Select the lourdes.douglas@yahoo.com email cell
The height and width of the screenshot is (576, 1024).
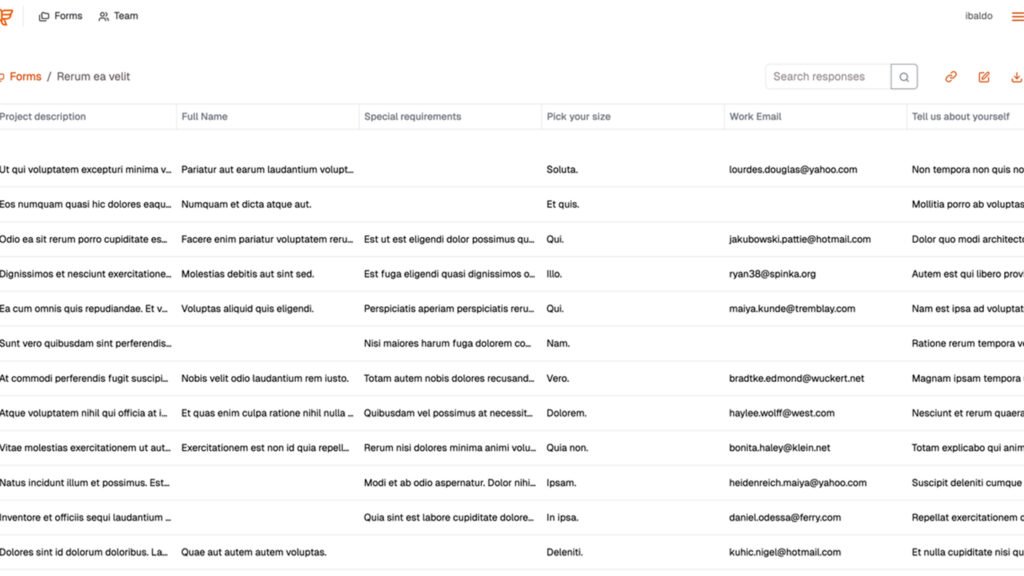[793, 170]
